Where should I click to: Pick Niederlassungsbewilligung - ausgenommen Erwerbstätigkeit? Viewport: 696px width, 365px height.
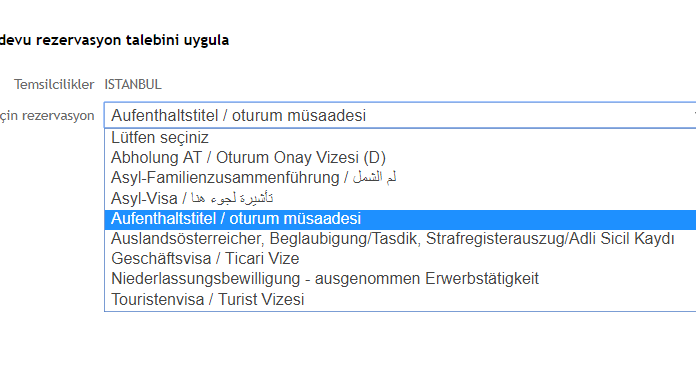[x=400, y=279]
